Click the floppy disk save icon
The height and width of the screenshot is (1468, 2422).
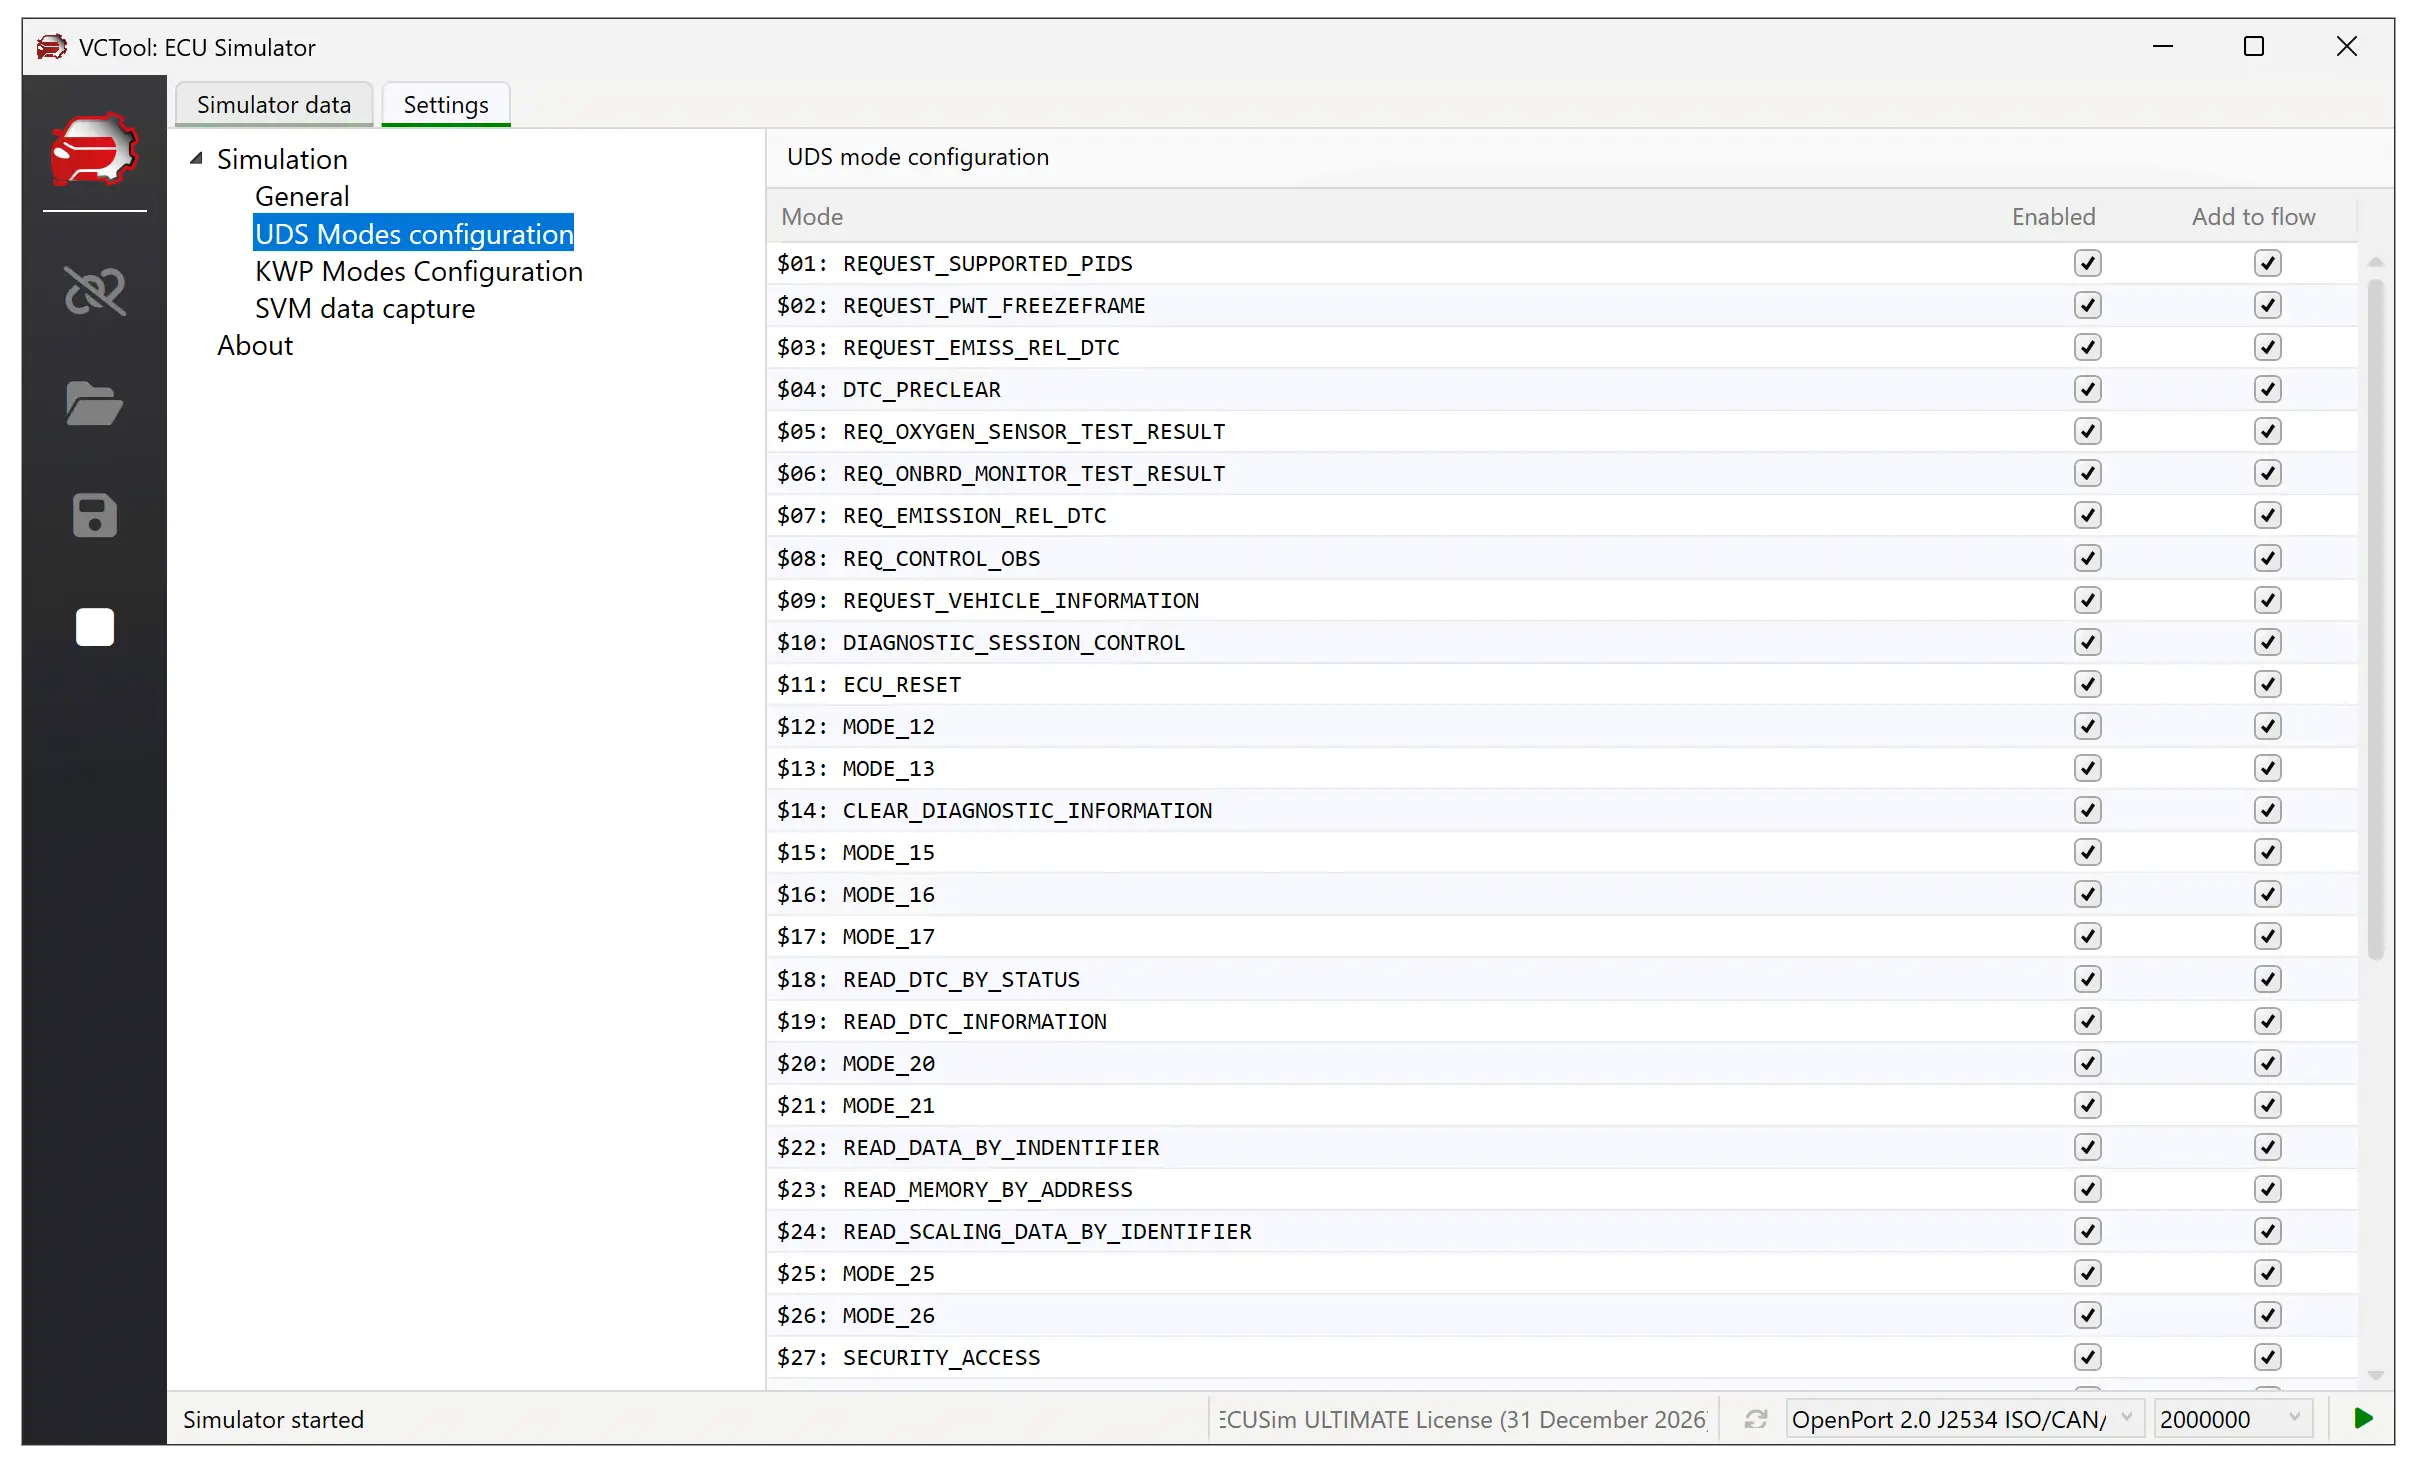[94, 516]
